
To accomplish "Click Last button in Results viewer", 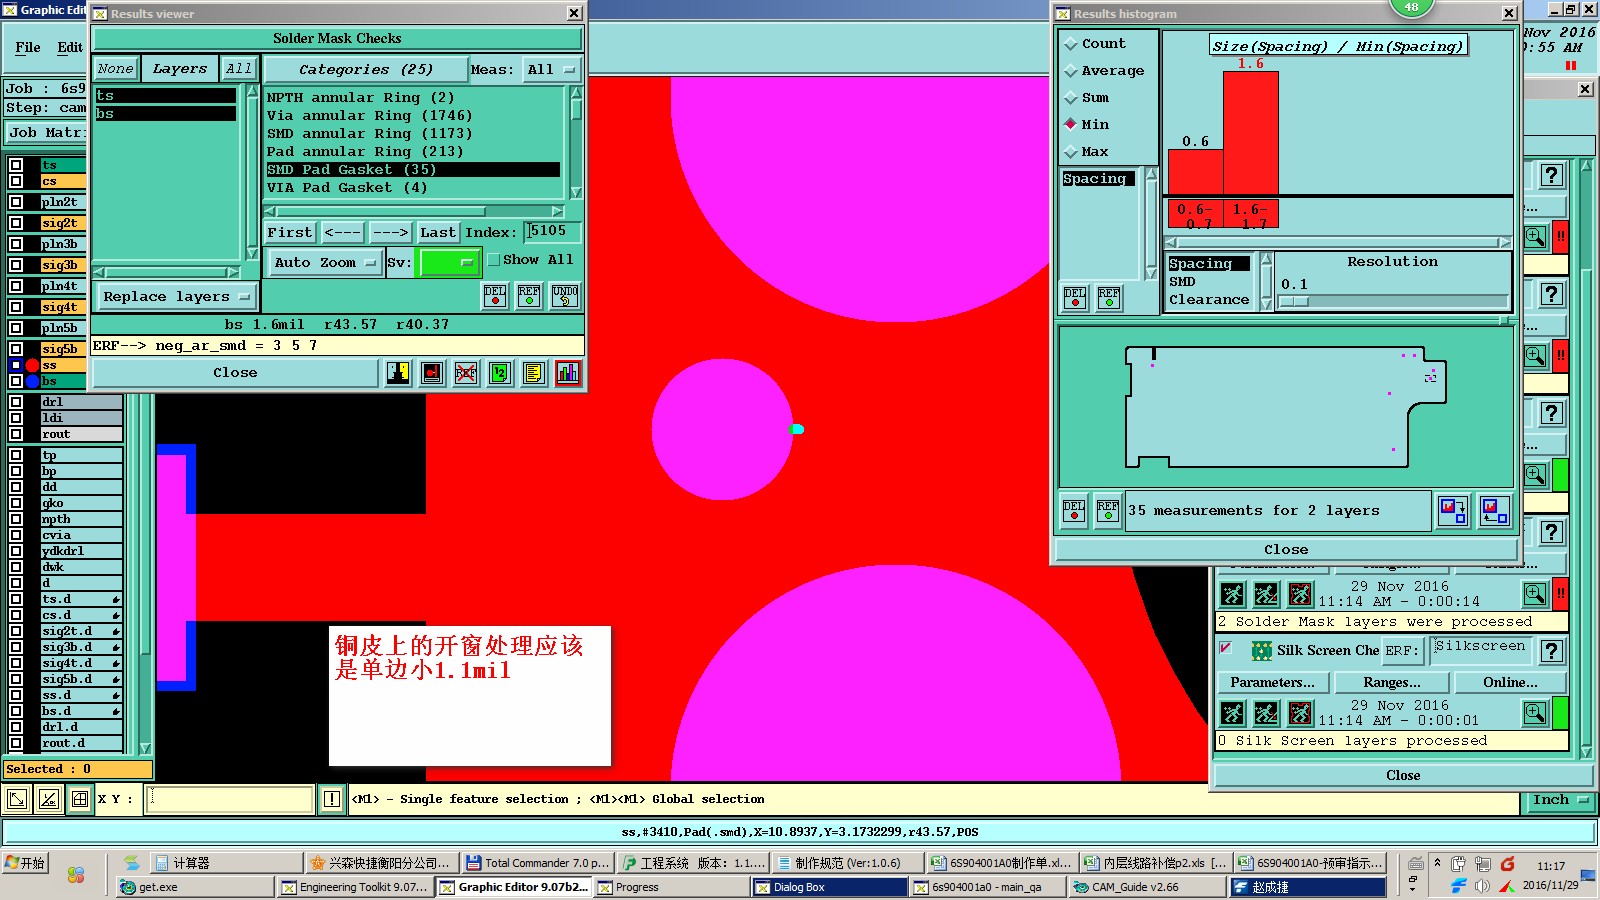I will click(x=438, y=232).
